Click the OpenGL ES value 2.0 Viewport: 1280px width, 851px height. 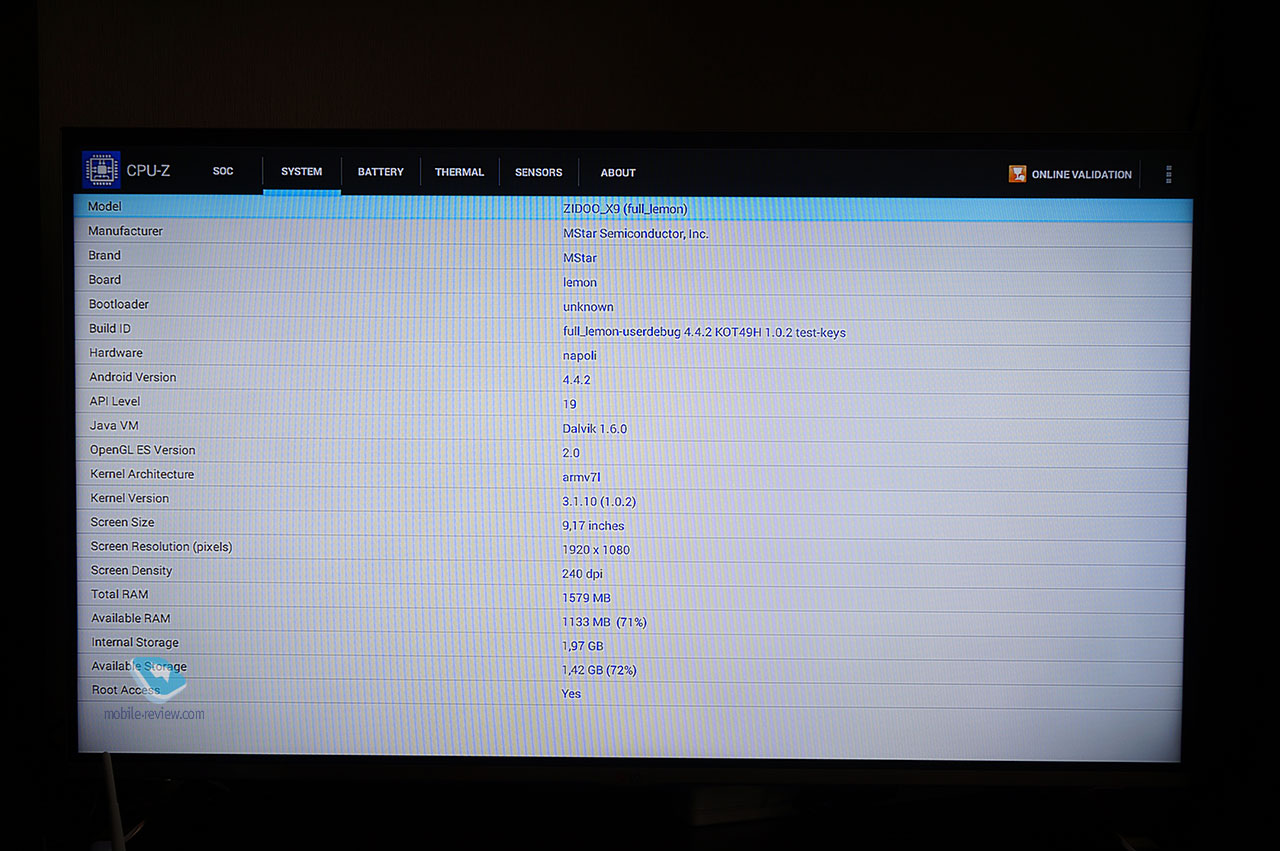point(571,453)
